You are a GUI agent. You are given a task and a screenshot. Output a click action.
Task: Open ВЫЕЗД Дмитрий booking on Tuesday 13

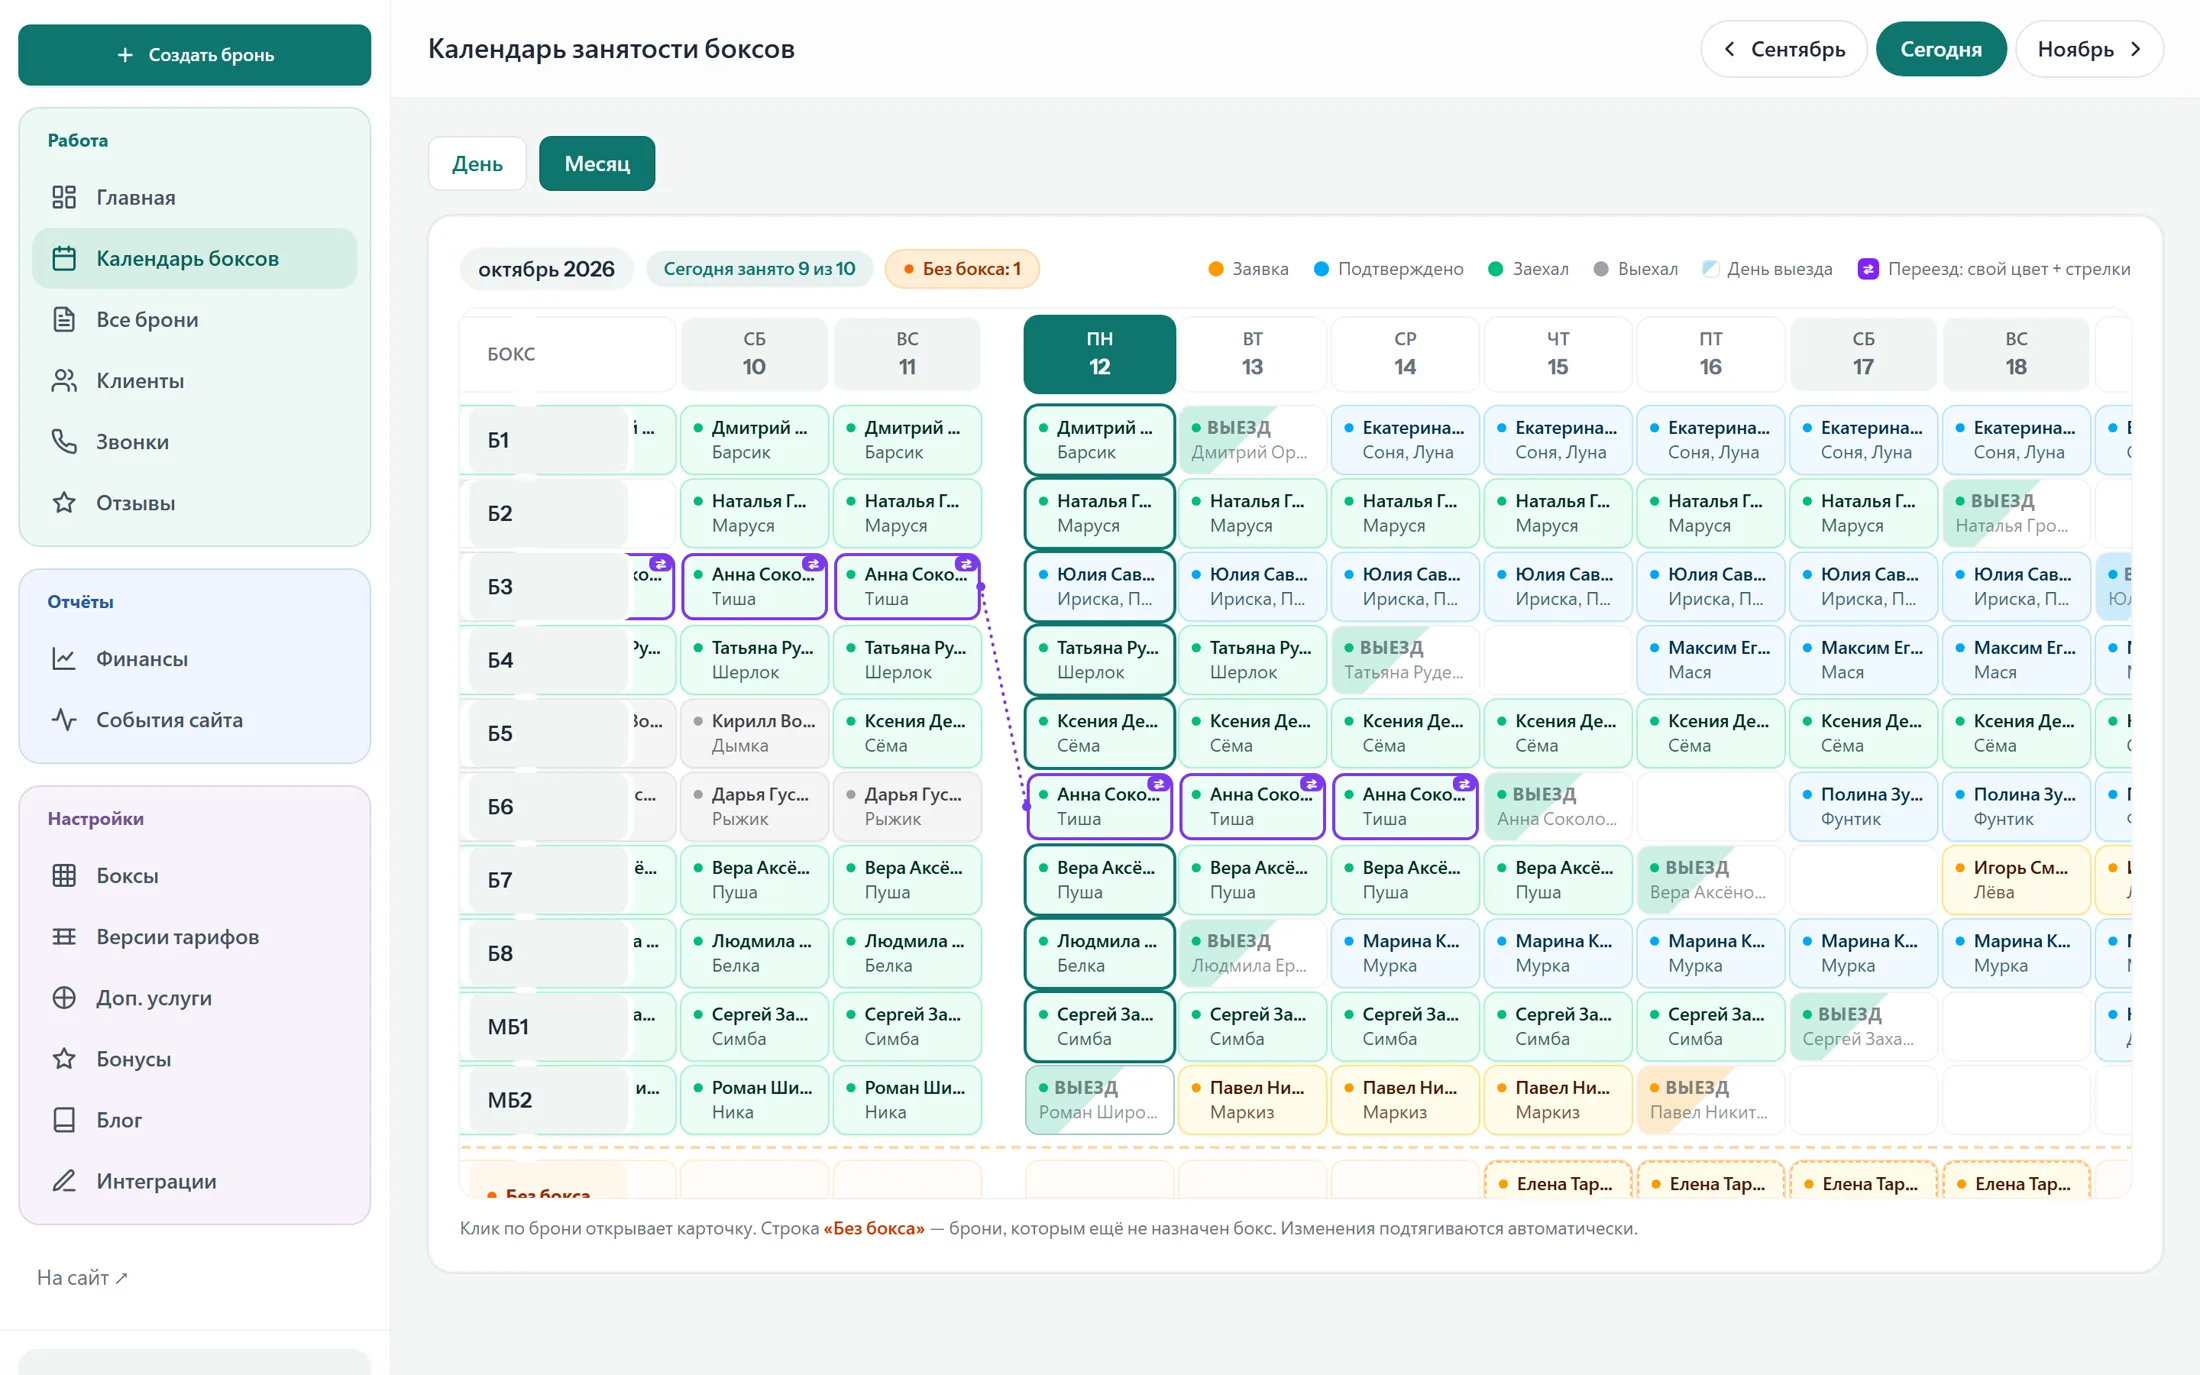[1252, 440]
